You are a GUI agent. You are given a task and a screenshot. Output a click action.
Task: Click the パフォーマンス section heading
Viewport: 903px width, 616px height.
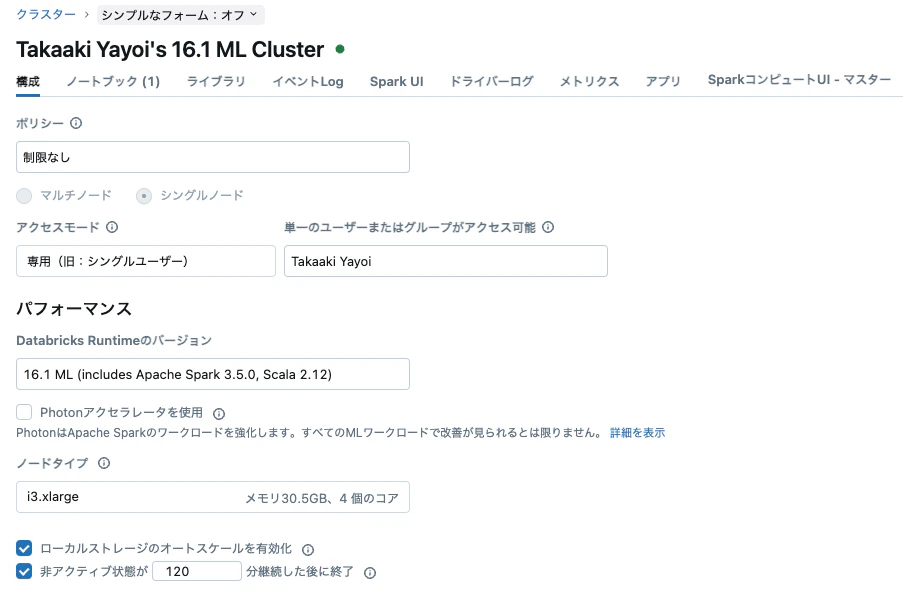coord(74,309)
